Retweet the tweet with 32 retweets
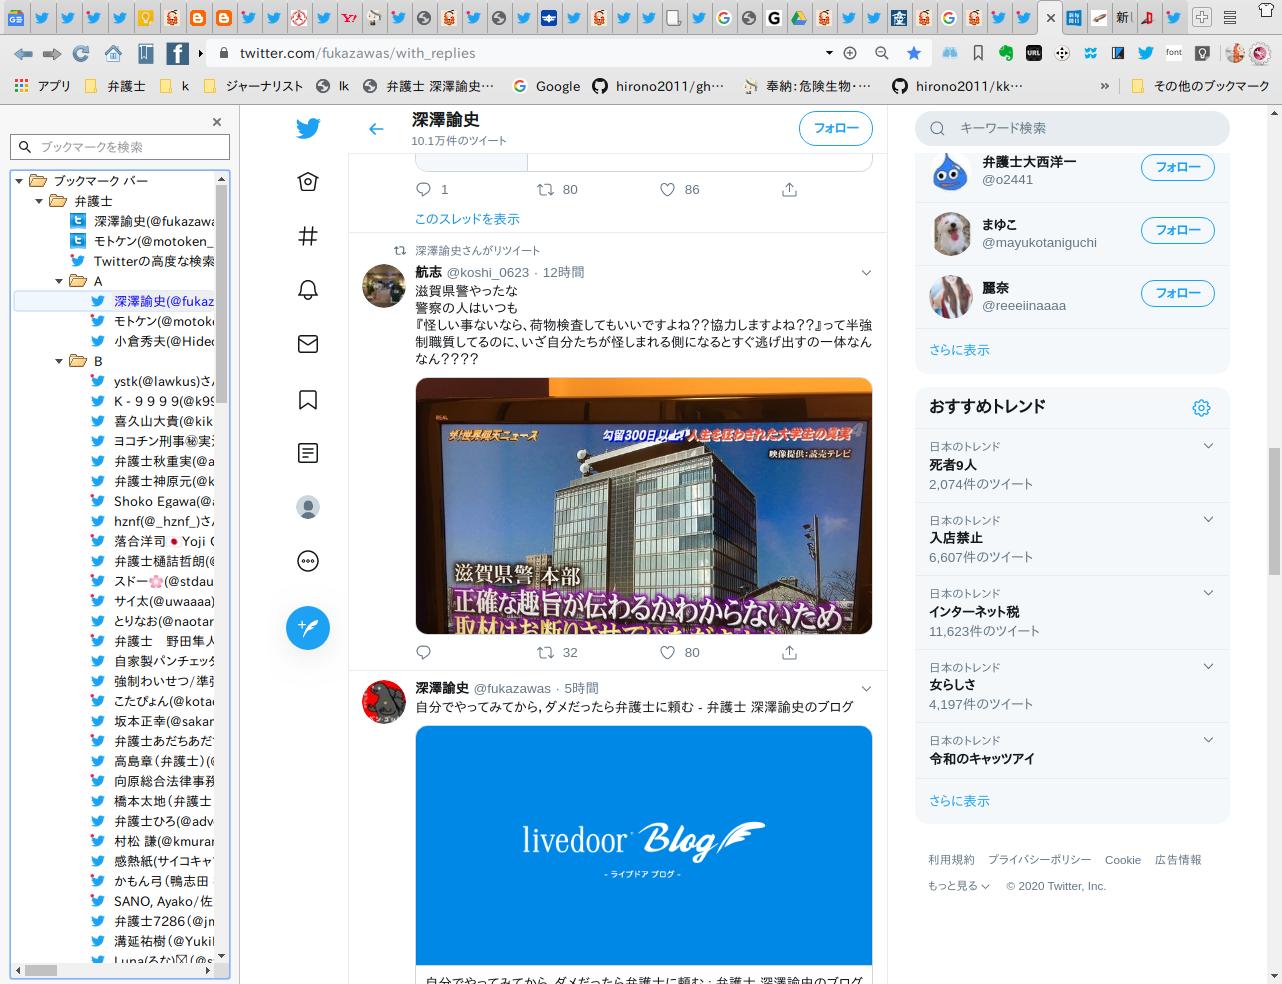The height and width of the screenshot is (984, 1282). (546, 653)
